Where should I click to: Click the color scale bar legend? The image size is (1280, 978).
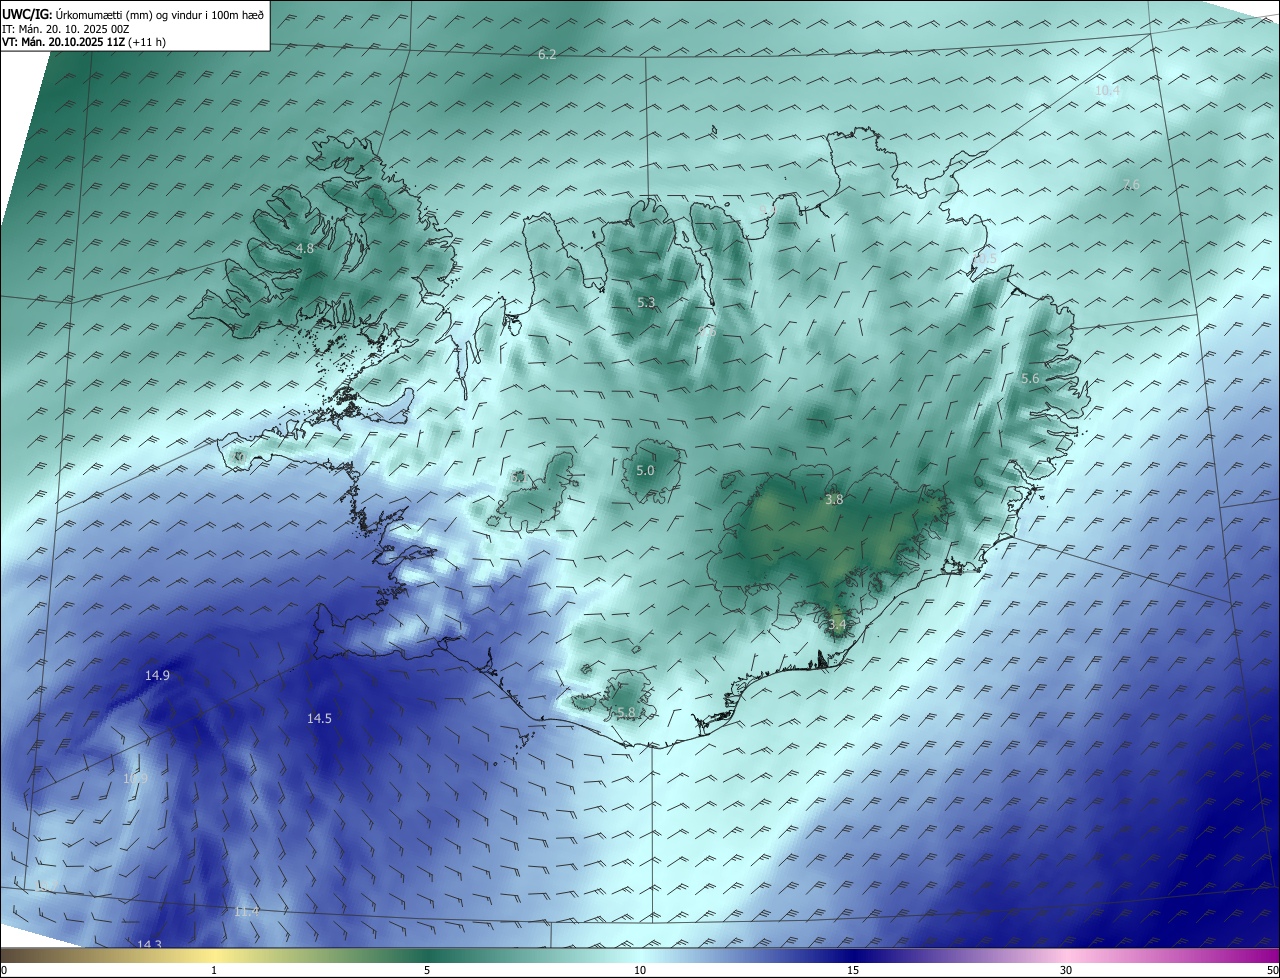[640, 956]
